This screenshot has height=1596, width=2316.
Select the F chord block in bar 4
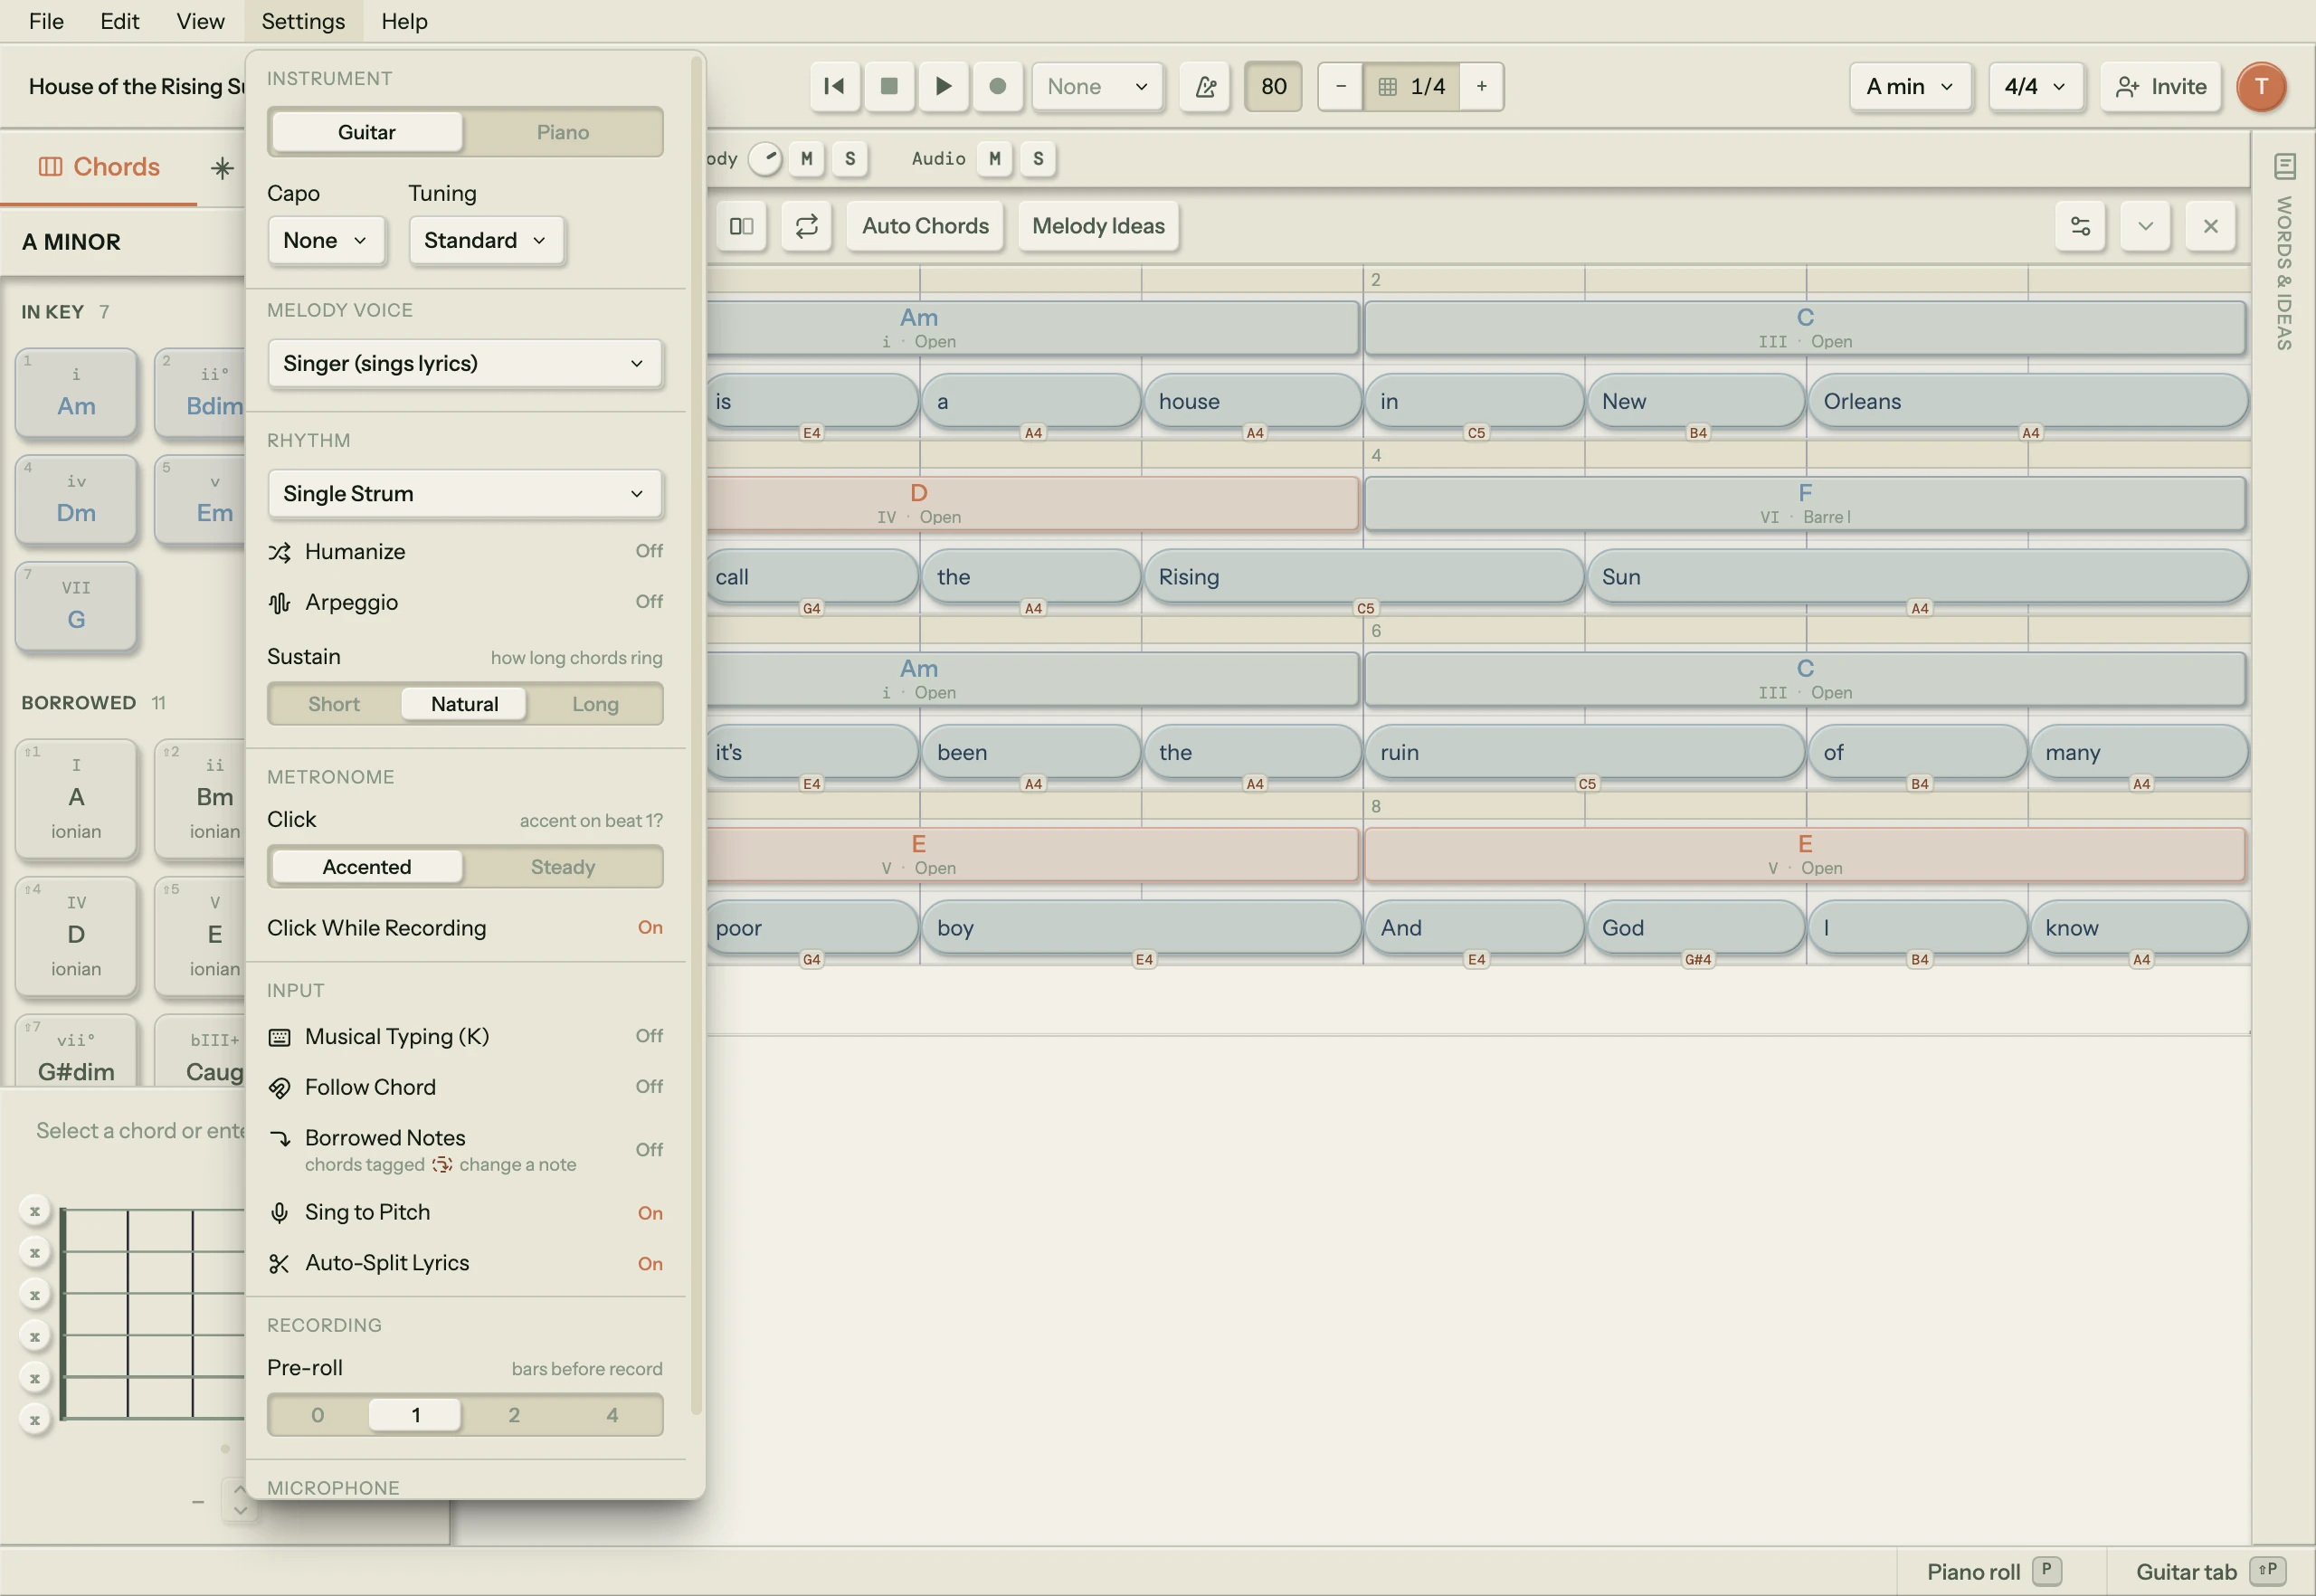pyautogui.click(x=1805, y=503)
